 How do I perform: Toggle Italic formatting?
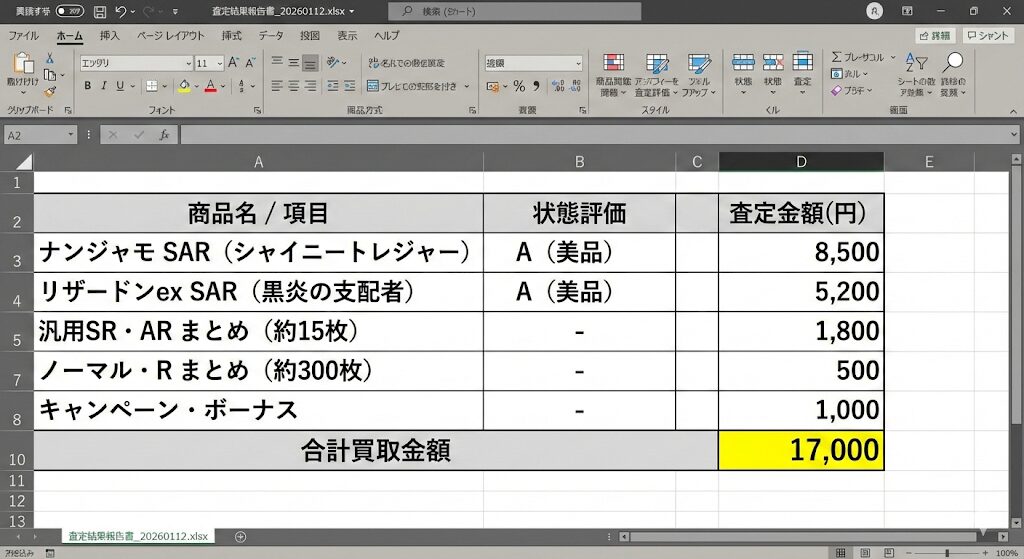click(x=103, y=86)
